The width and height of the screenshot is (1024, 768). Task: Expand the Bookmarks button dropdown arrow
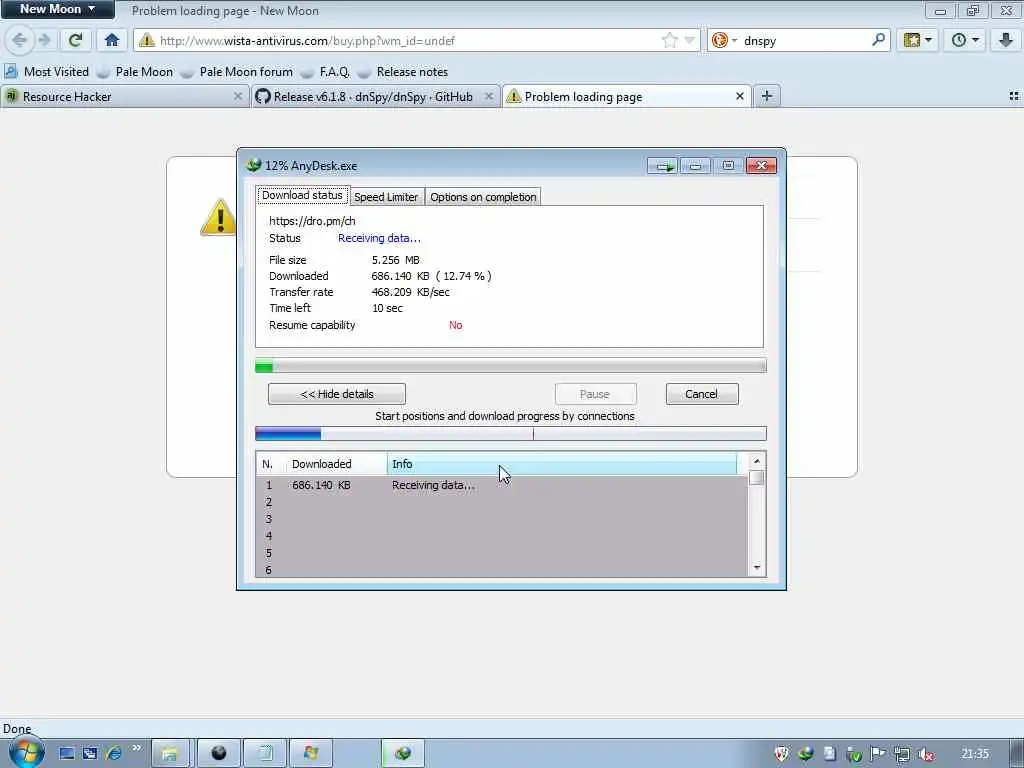tap(929, 40)
